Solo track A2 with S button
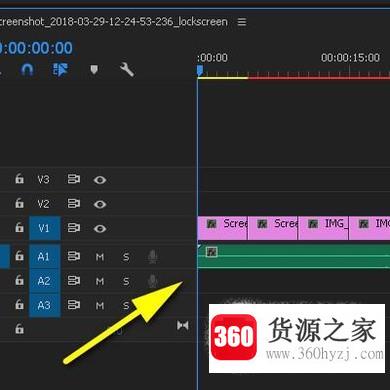Screen dimensions: 390x390 click(x=126, y=281)
